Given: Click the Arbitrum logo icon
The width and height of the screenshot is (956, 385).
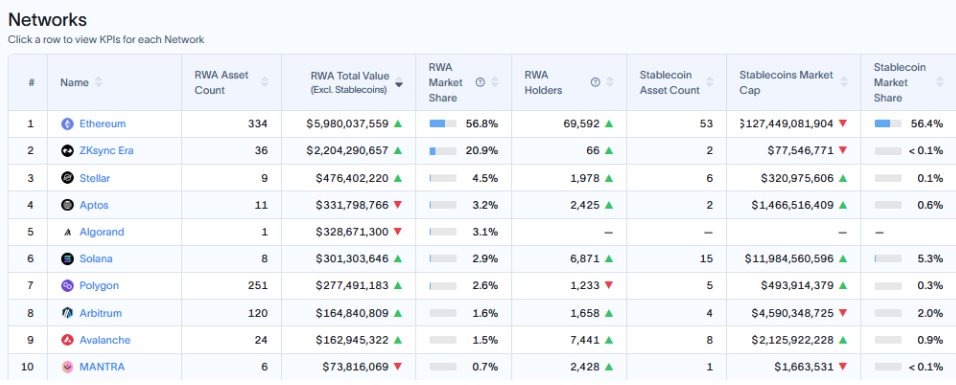Looking at the screenshot, I should [67, 313].
